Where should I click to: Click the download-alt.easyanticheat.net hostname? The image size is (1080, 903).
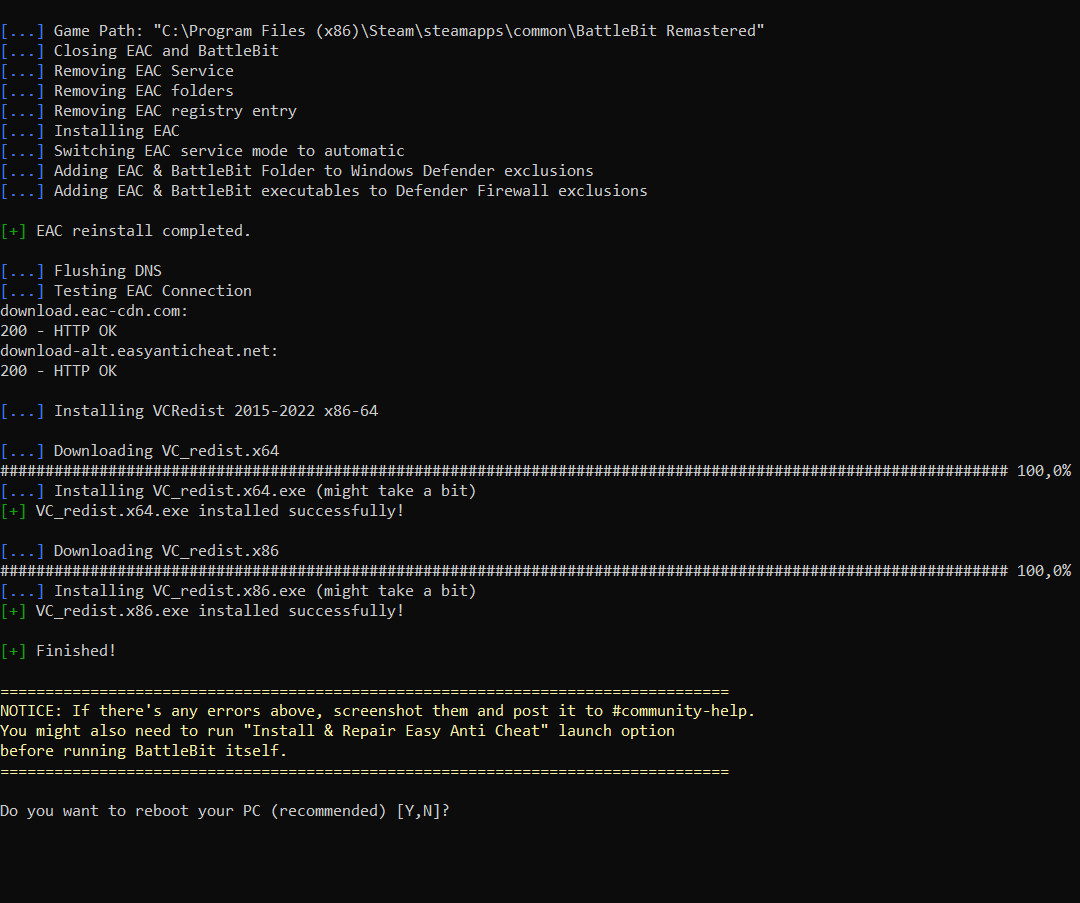pyautogui.click(x=139, y=351)
